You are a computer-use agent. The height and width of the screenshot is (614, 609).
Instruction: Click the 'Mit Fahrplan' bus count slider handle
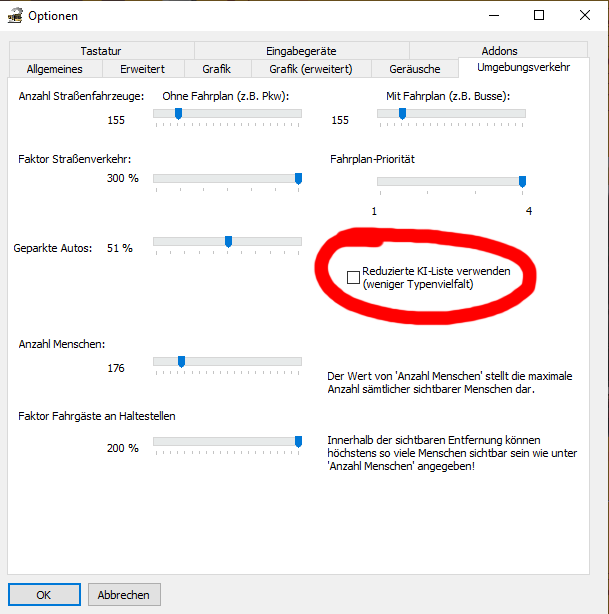(x=402, y=114)
